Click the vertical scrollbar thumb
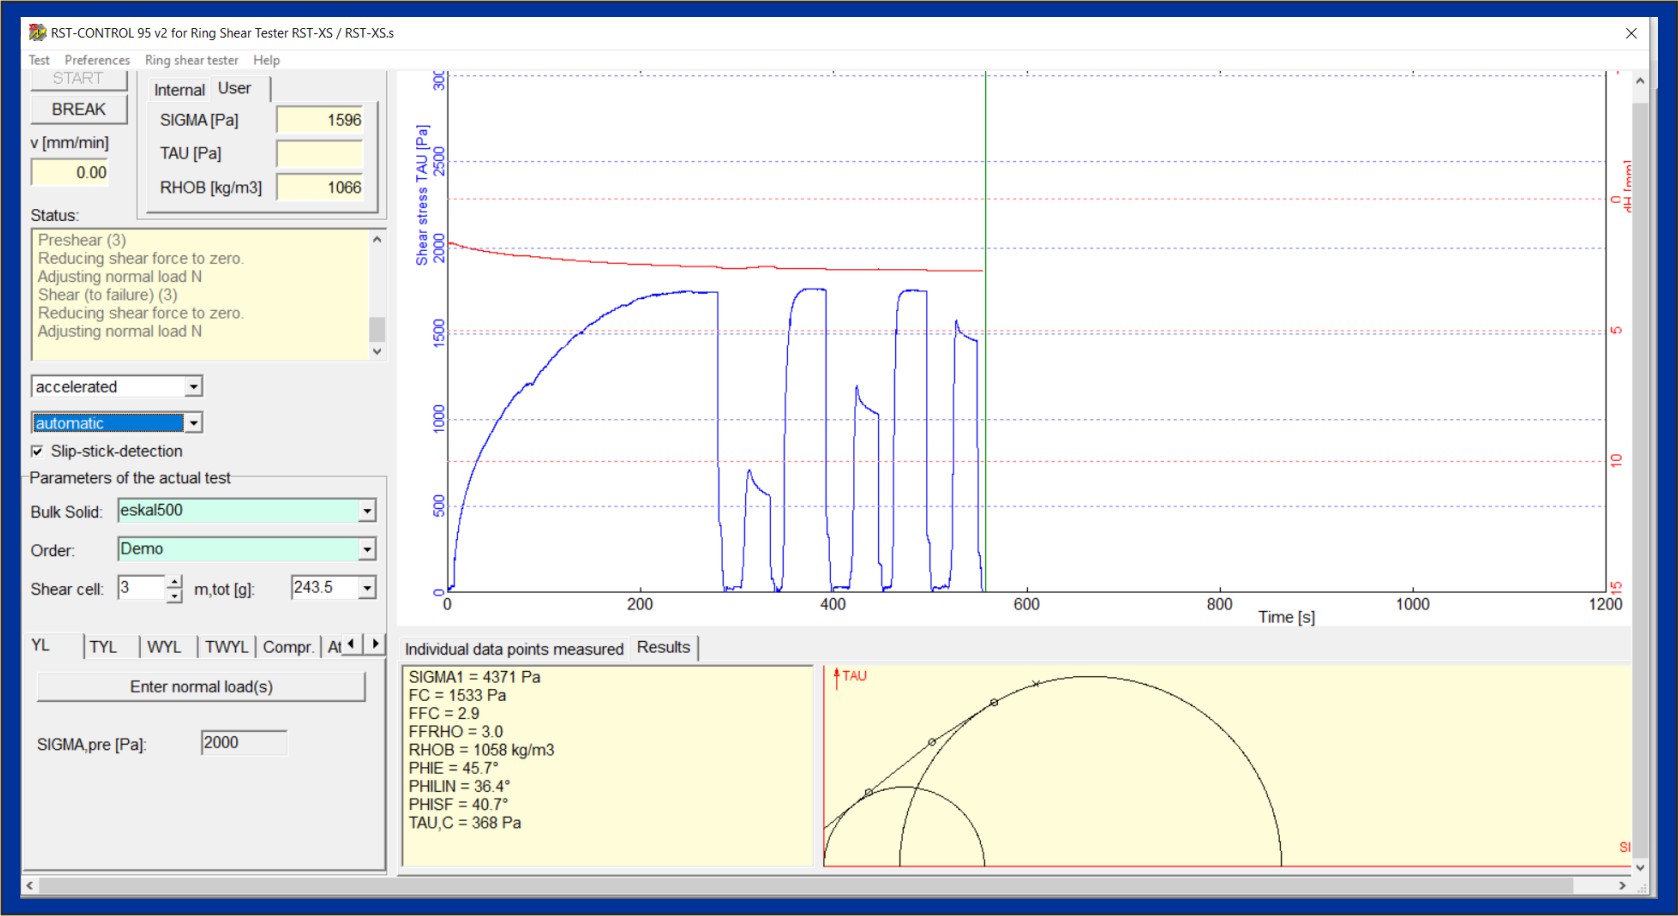Viewport: 1678px width, 916px height. click(x=1640, y=480)
